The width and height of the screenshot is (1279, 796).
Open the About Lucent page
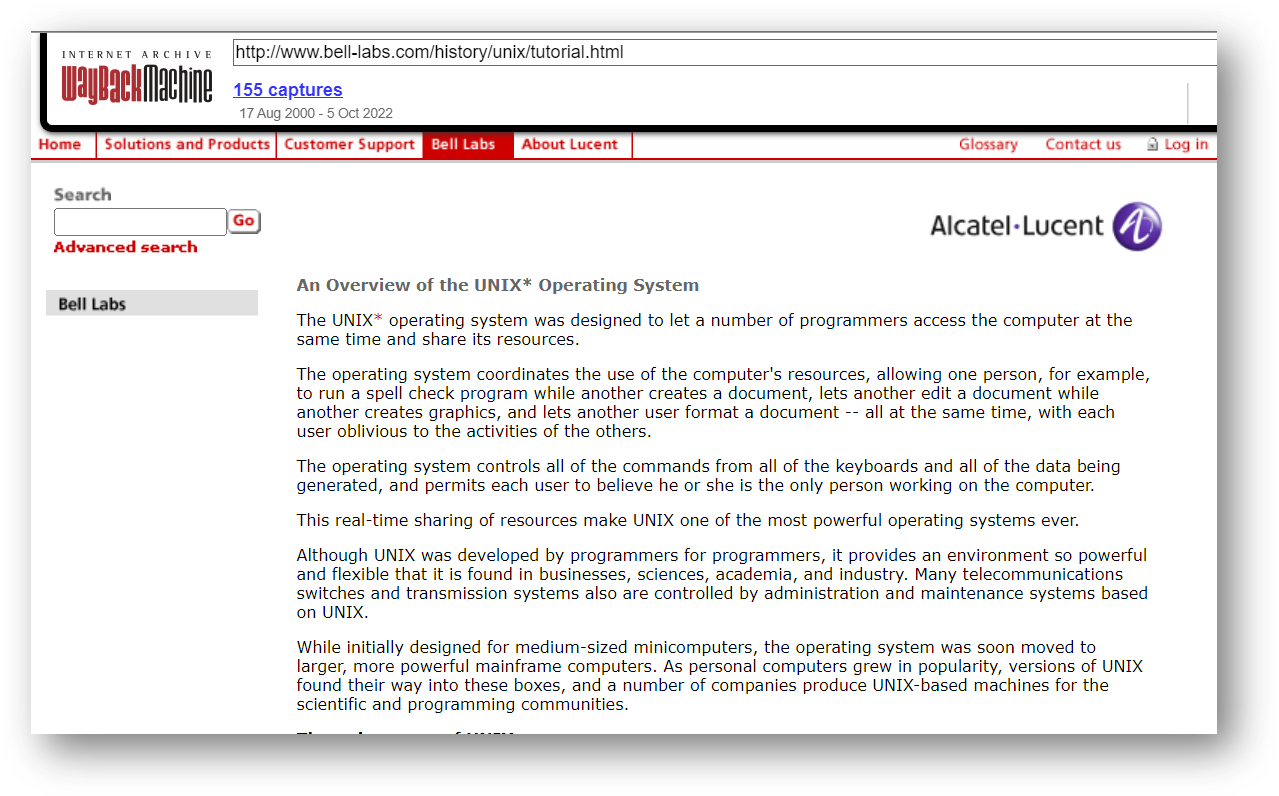(570, 144)
